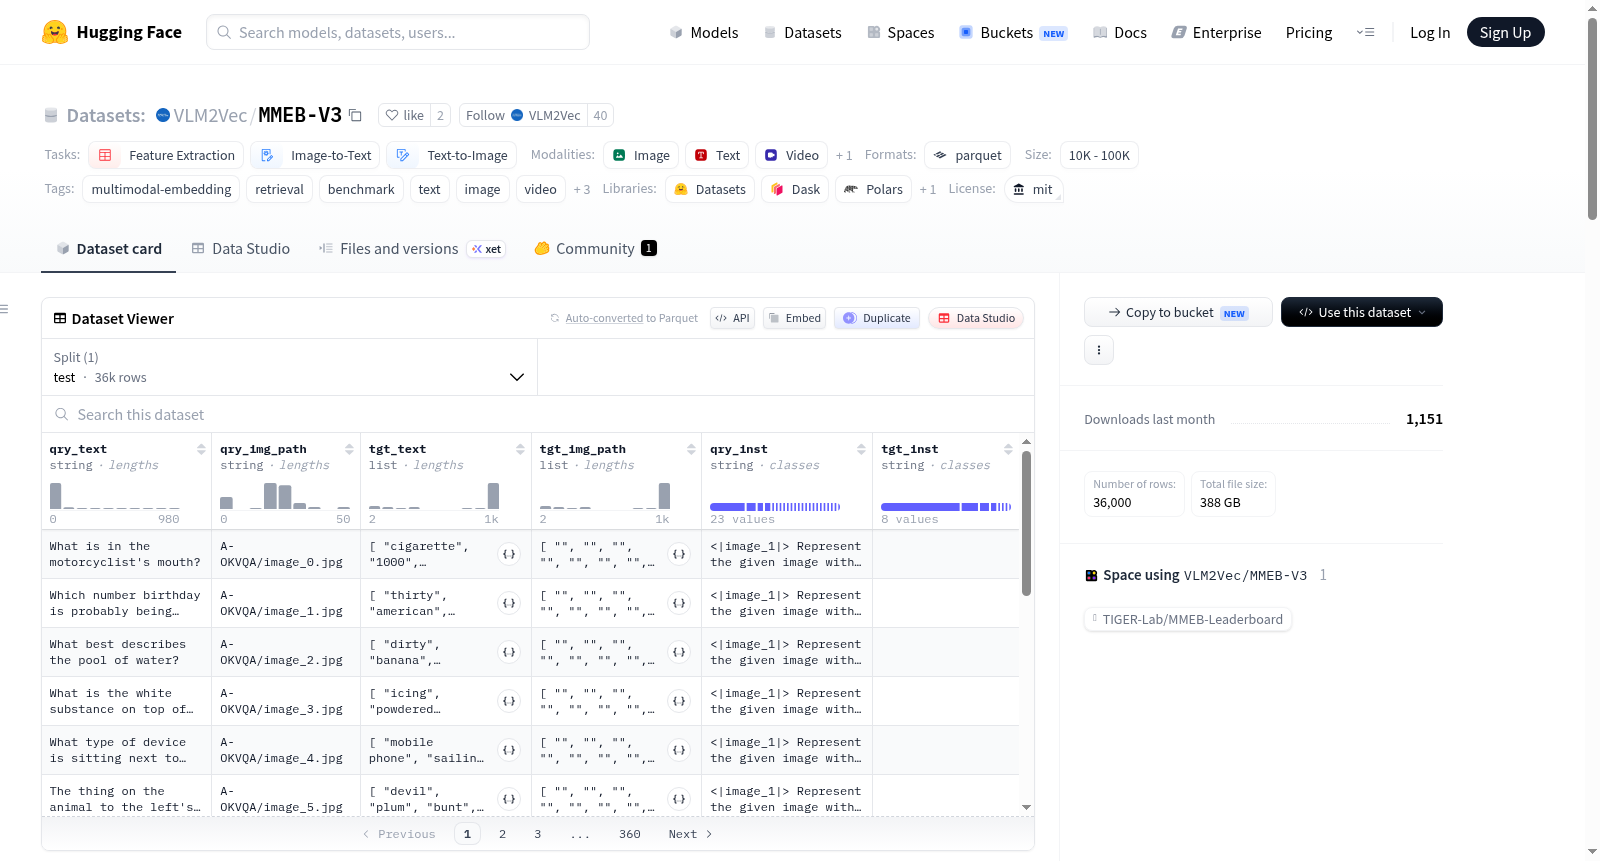Expand cell for the mobile phone tgt_text row

(509, 750)
